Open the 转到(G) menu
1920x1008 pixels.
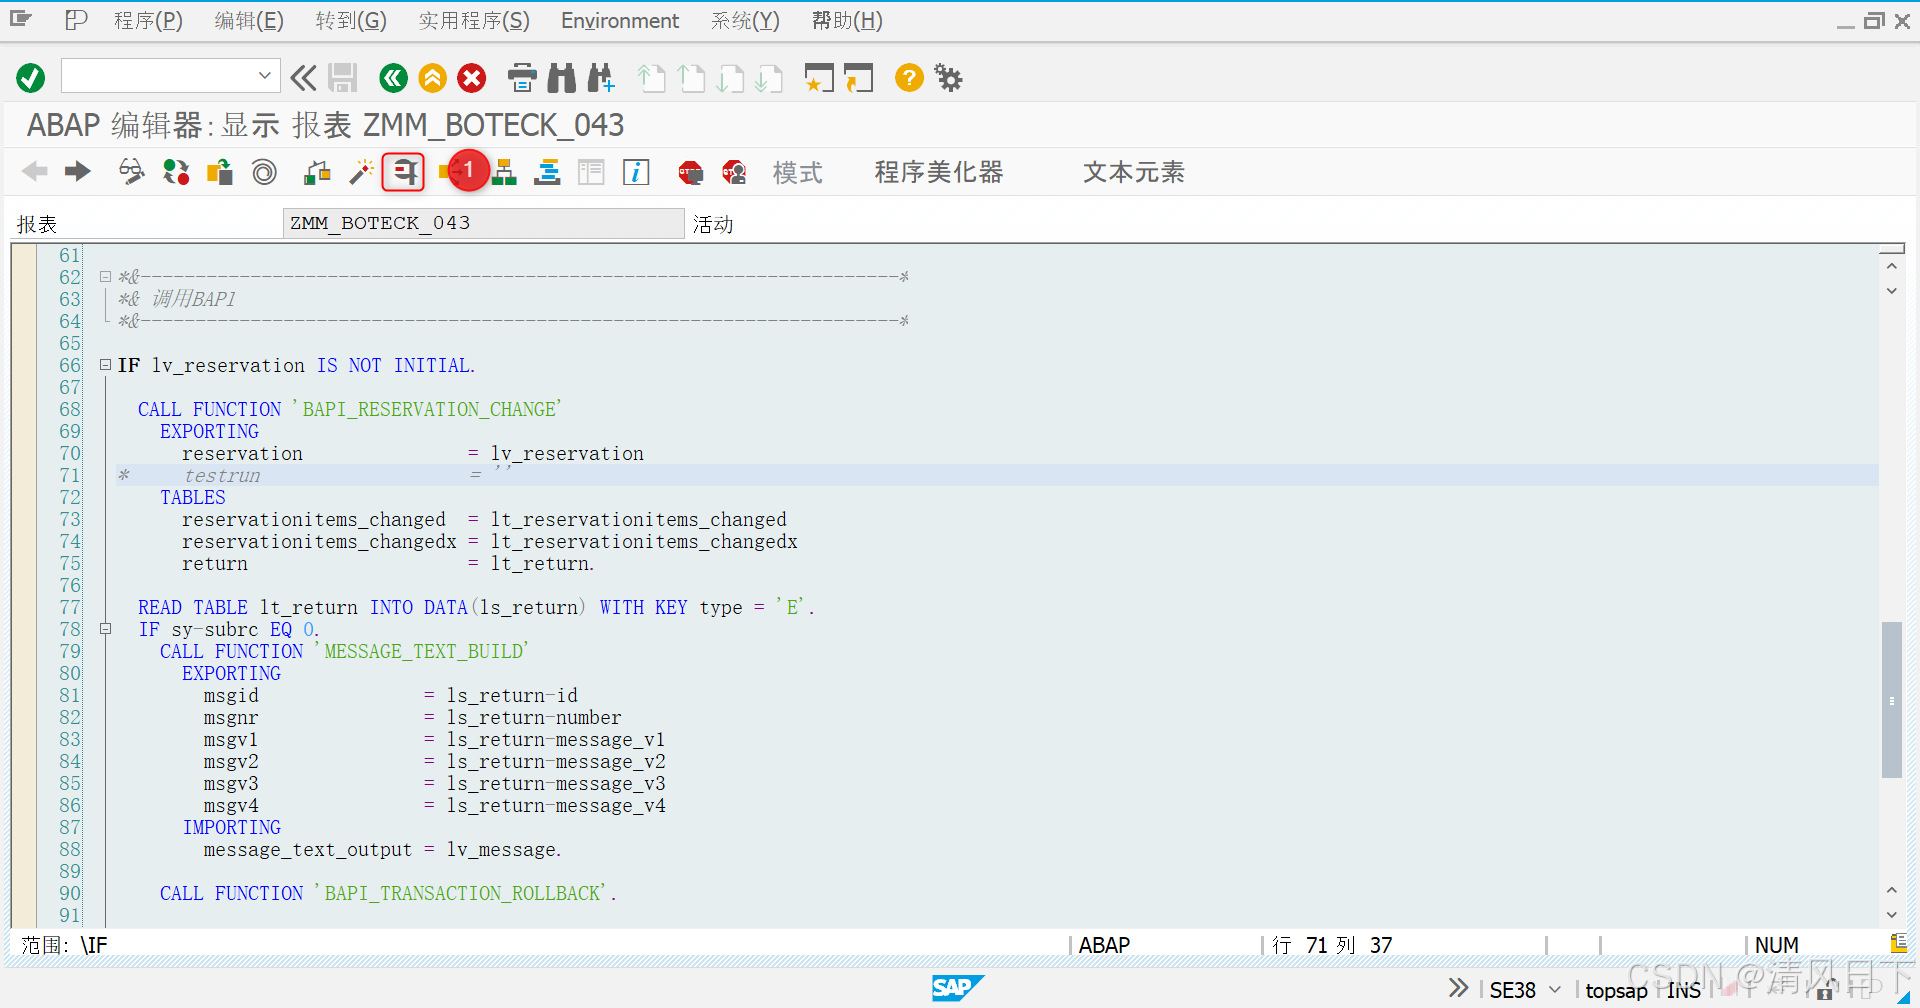coord(350,20)
